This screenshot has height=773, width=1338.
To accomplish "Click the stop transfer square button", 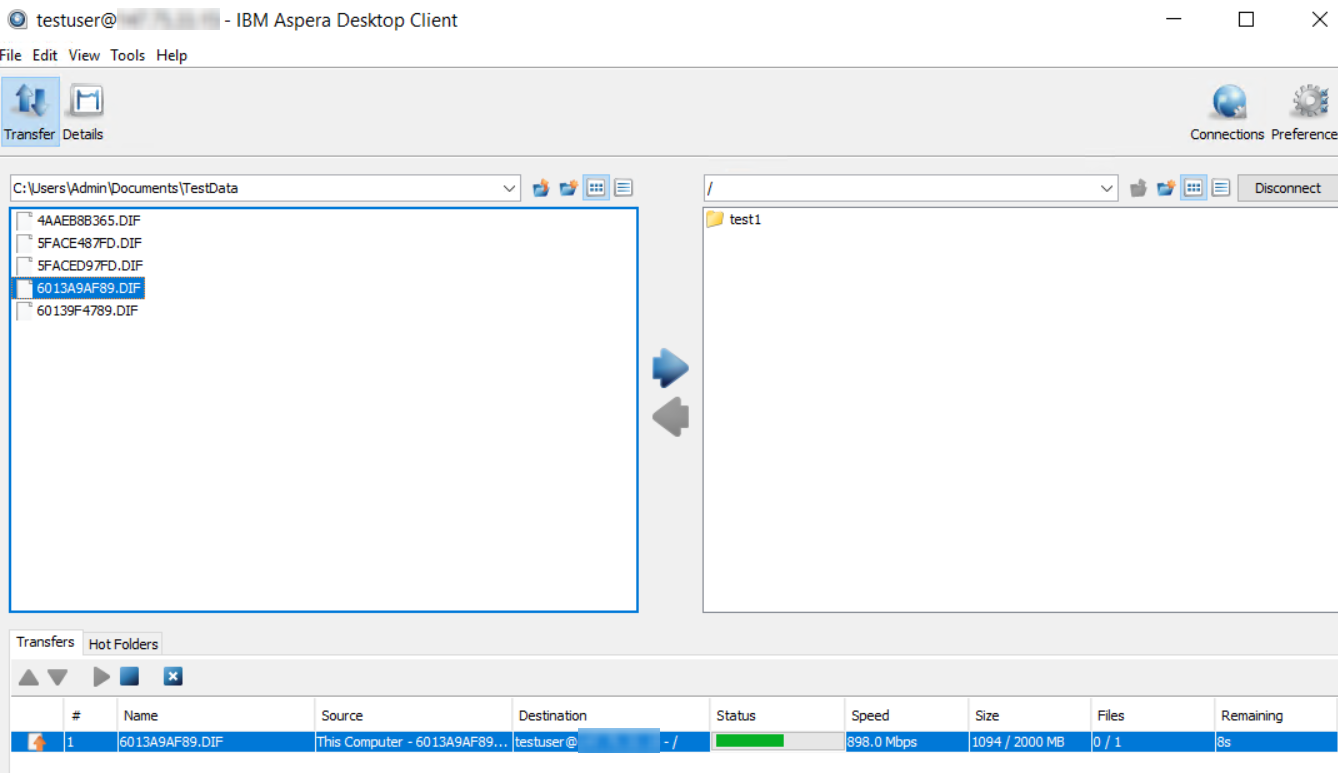I will coord(129,677).
